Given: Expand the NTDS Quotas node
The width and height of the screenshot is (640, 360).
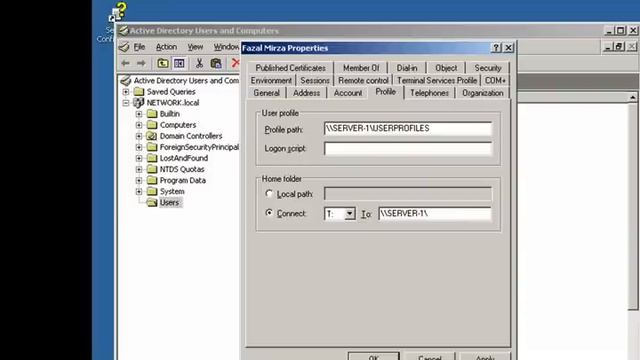Looking at the screenshot, I should tap(139, 169).
